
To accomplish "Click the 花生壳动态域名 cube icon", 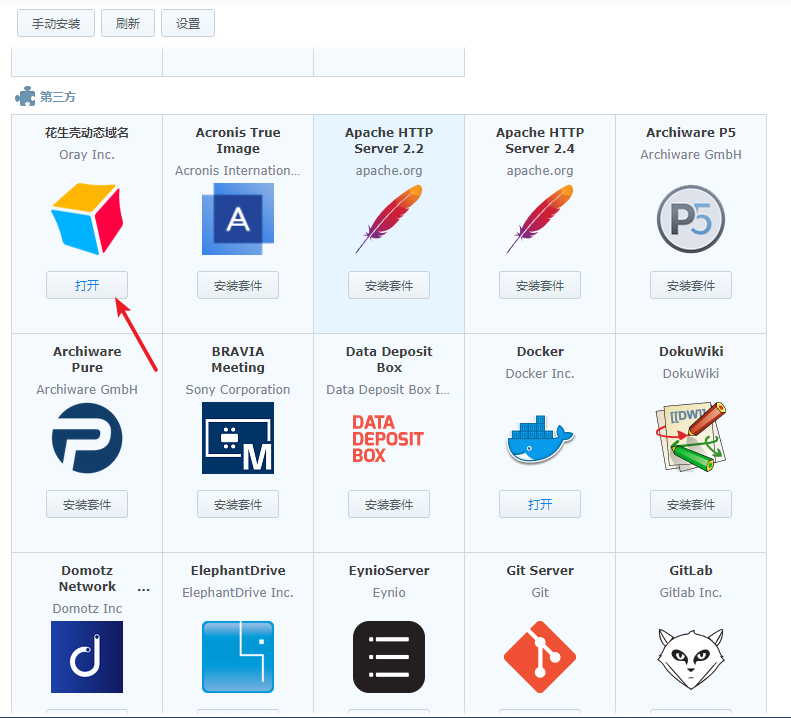I will pos(87,218).
